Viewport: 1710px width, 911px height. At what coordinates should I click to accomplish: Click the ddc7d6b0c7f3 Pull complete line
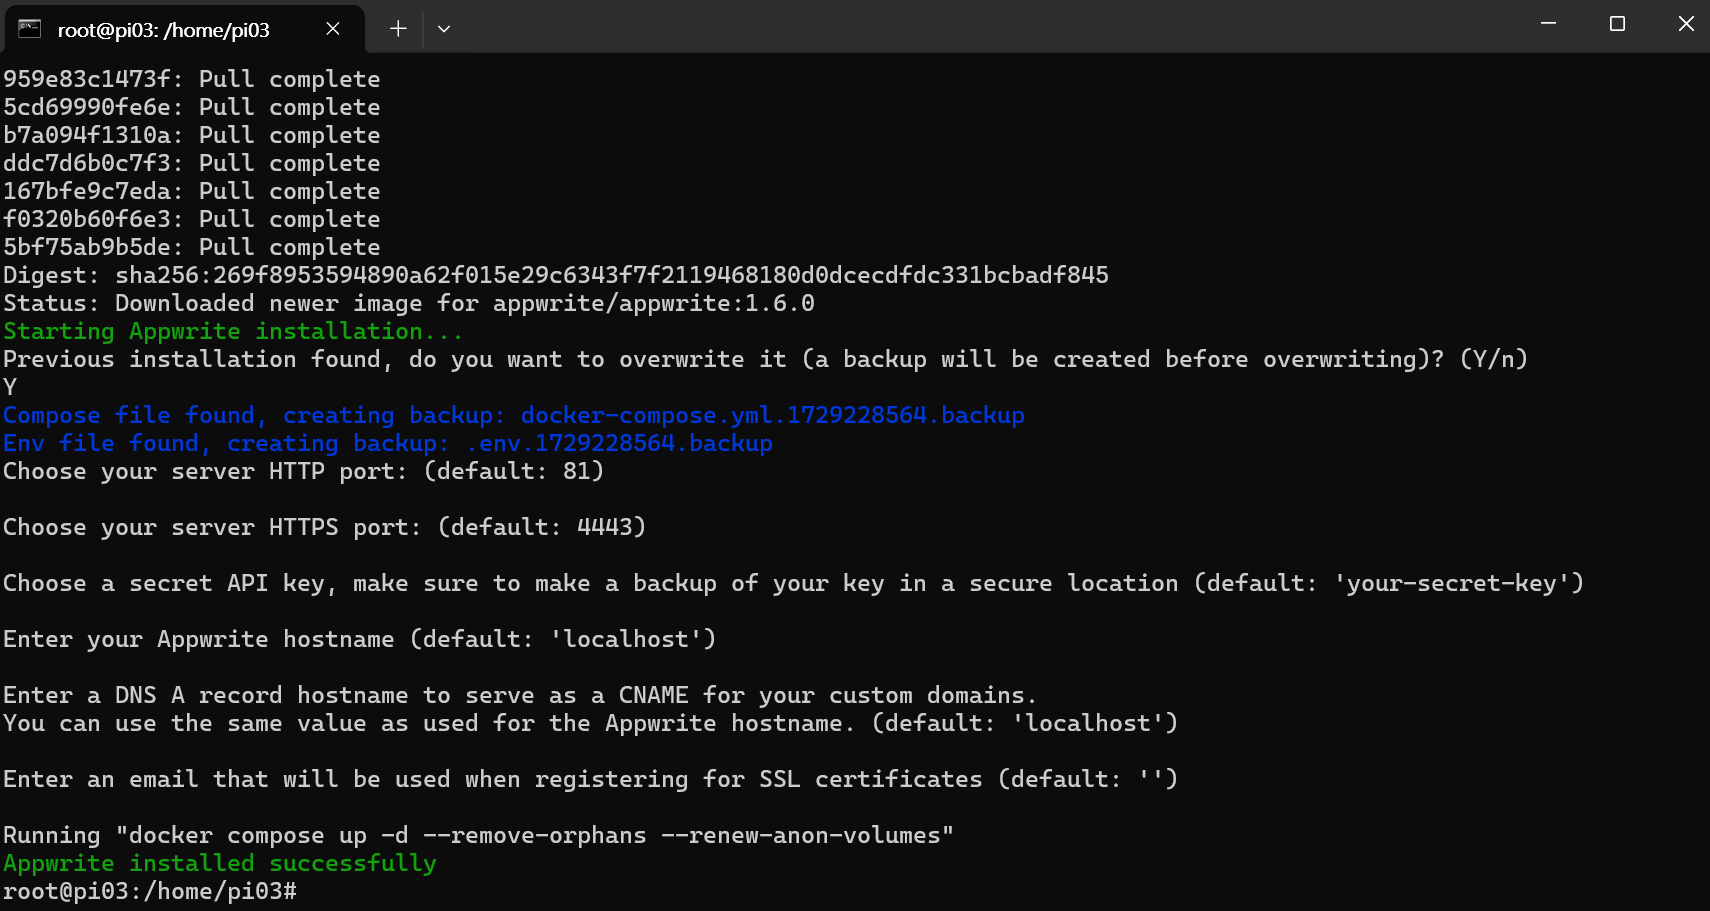point(192,163)
